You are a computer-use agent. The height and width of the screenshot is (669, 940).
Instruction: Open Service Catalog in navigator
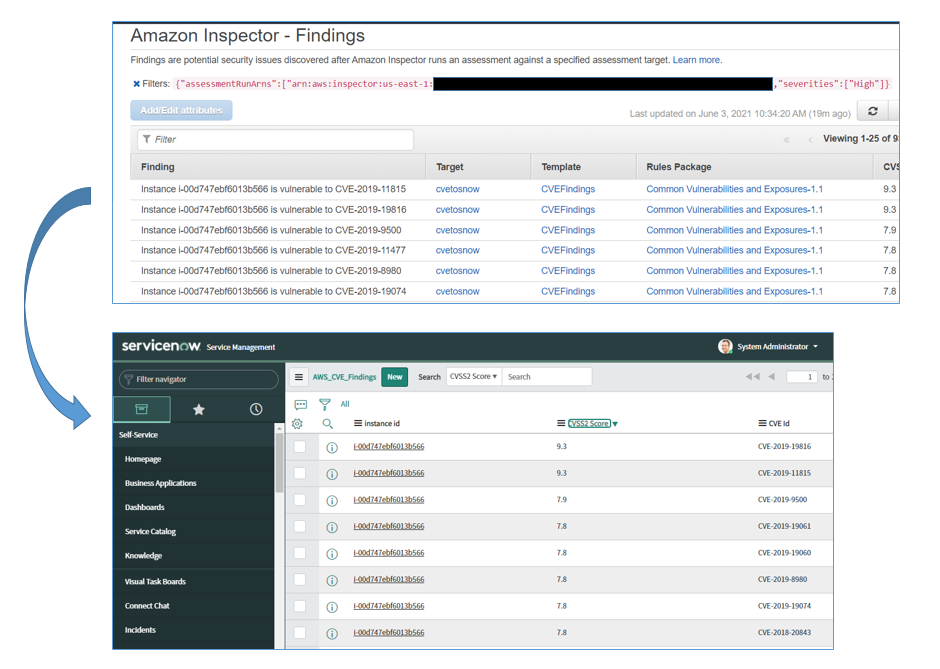tap(150, 532)
